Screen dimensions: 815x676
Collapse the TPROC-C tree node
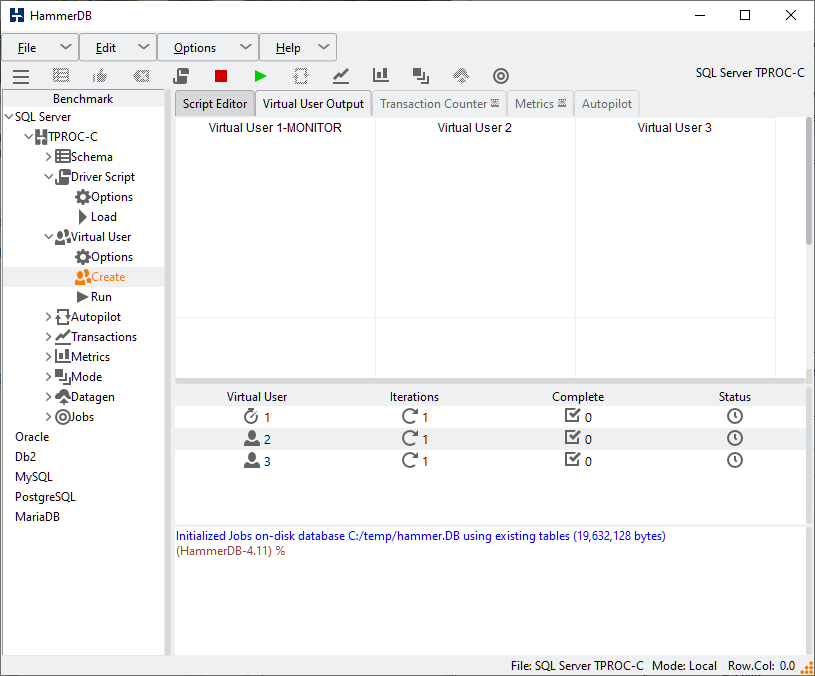[x=29, y=137]
